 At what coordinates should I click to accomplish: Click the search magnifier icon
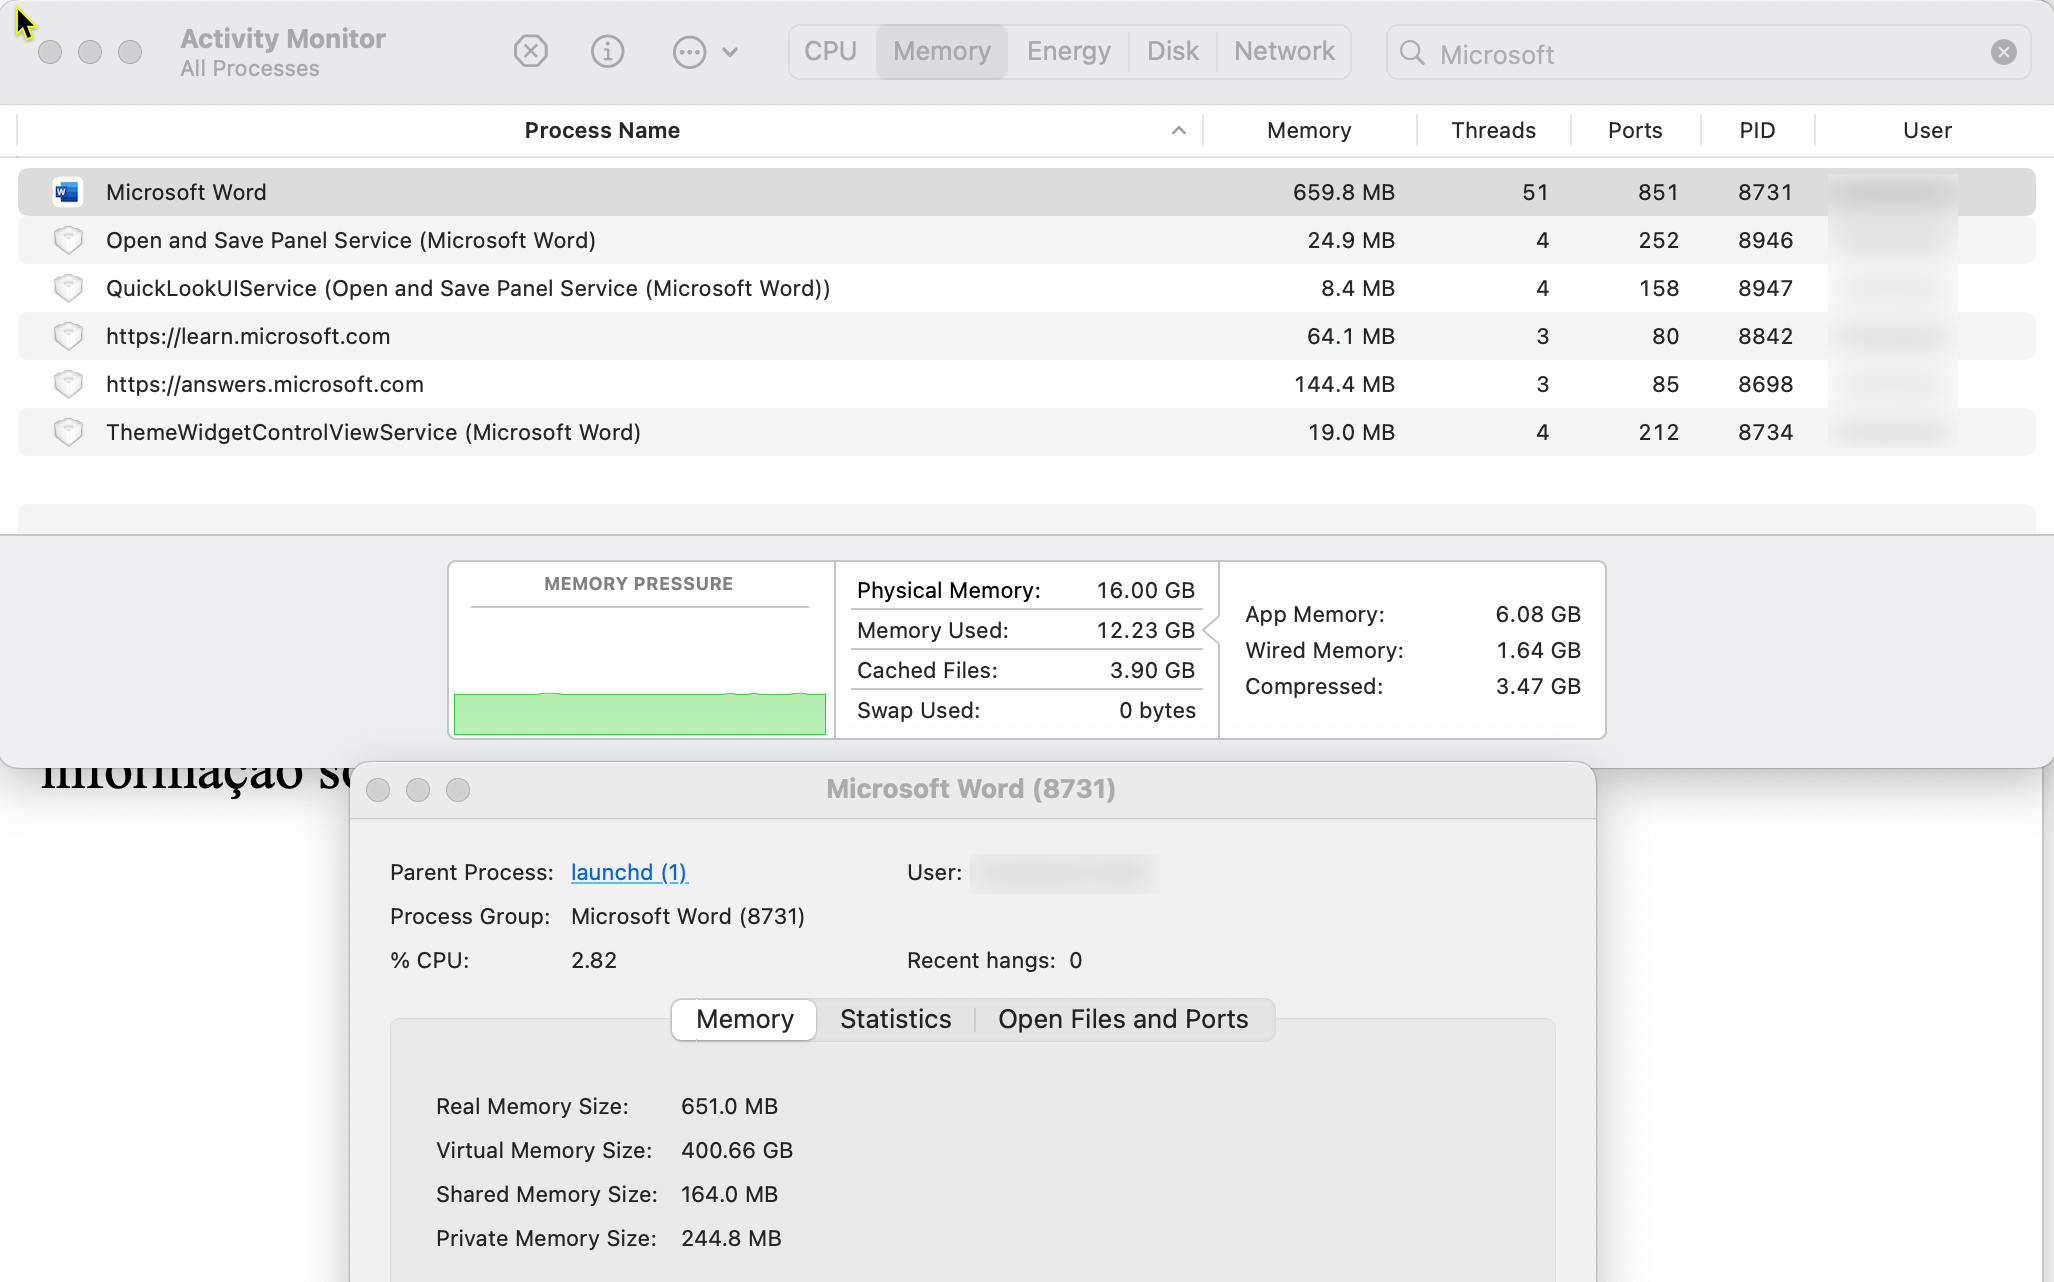[x=1412, y=53]
